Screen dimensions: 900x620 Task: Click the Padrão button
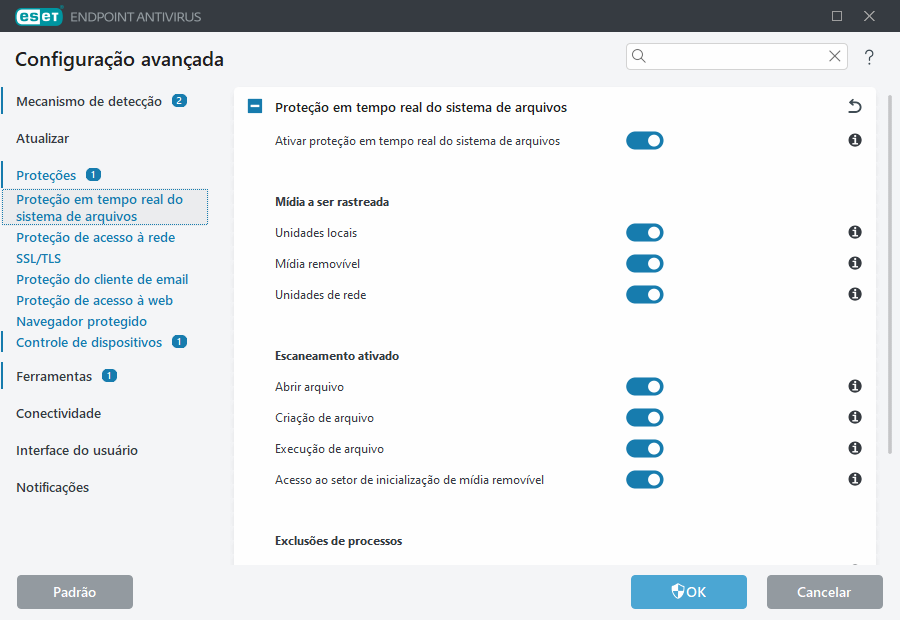pyautogui.click(x=74, y=592)
